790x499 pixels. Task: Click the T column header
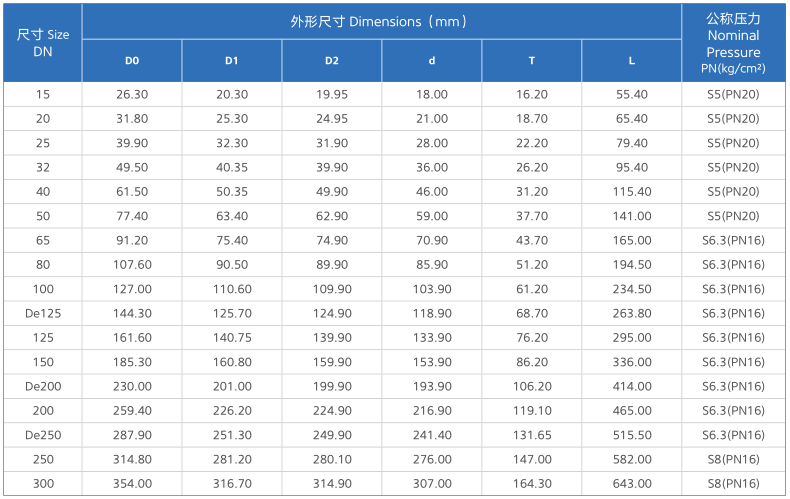click(x=532, y=61)
